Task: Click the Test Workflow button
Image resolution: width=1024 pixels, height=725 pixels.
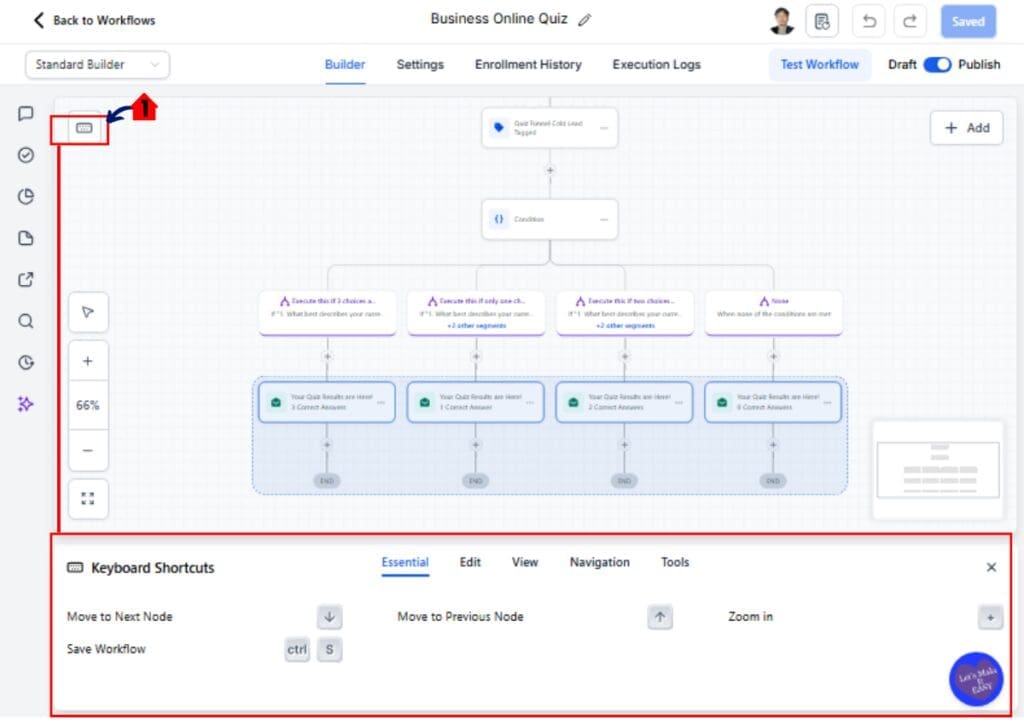Action: (x=820, y=64)
